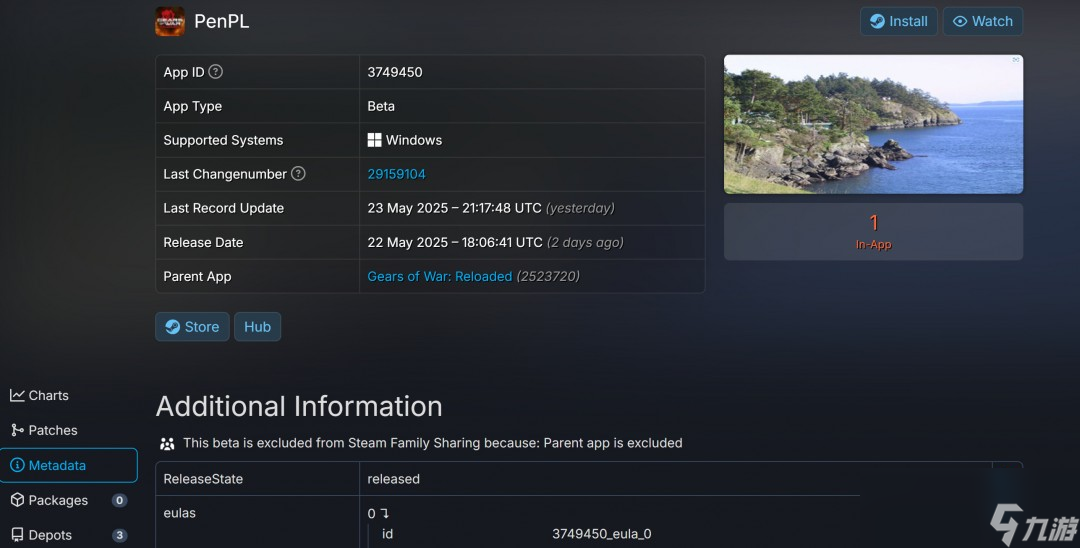Click the PenPL title text
The width and height of the screenshot is (1080, 548).
(222, 21)
